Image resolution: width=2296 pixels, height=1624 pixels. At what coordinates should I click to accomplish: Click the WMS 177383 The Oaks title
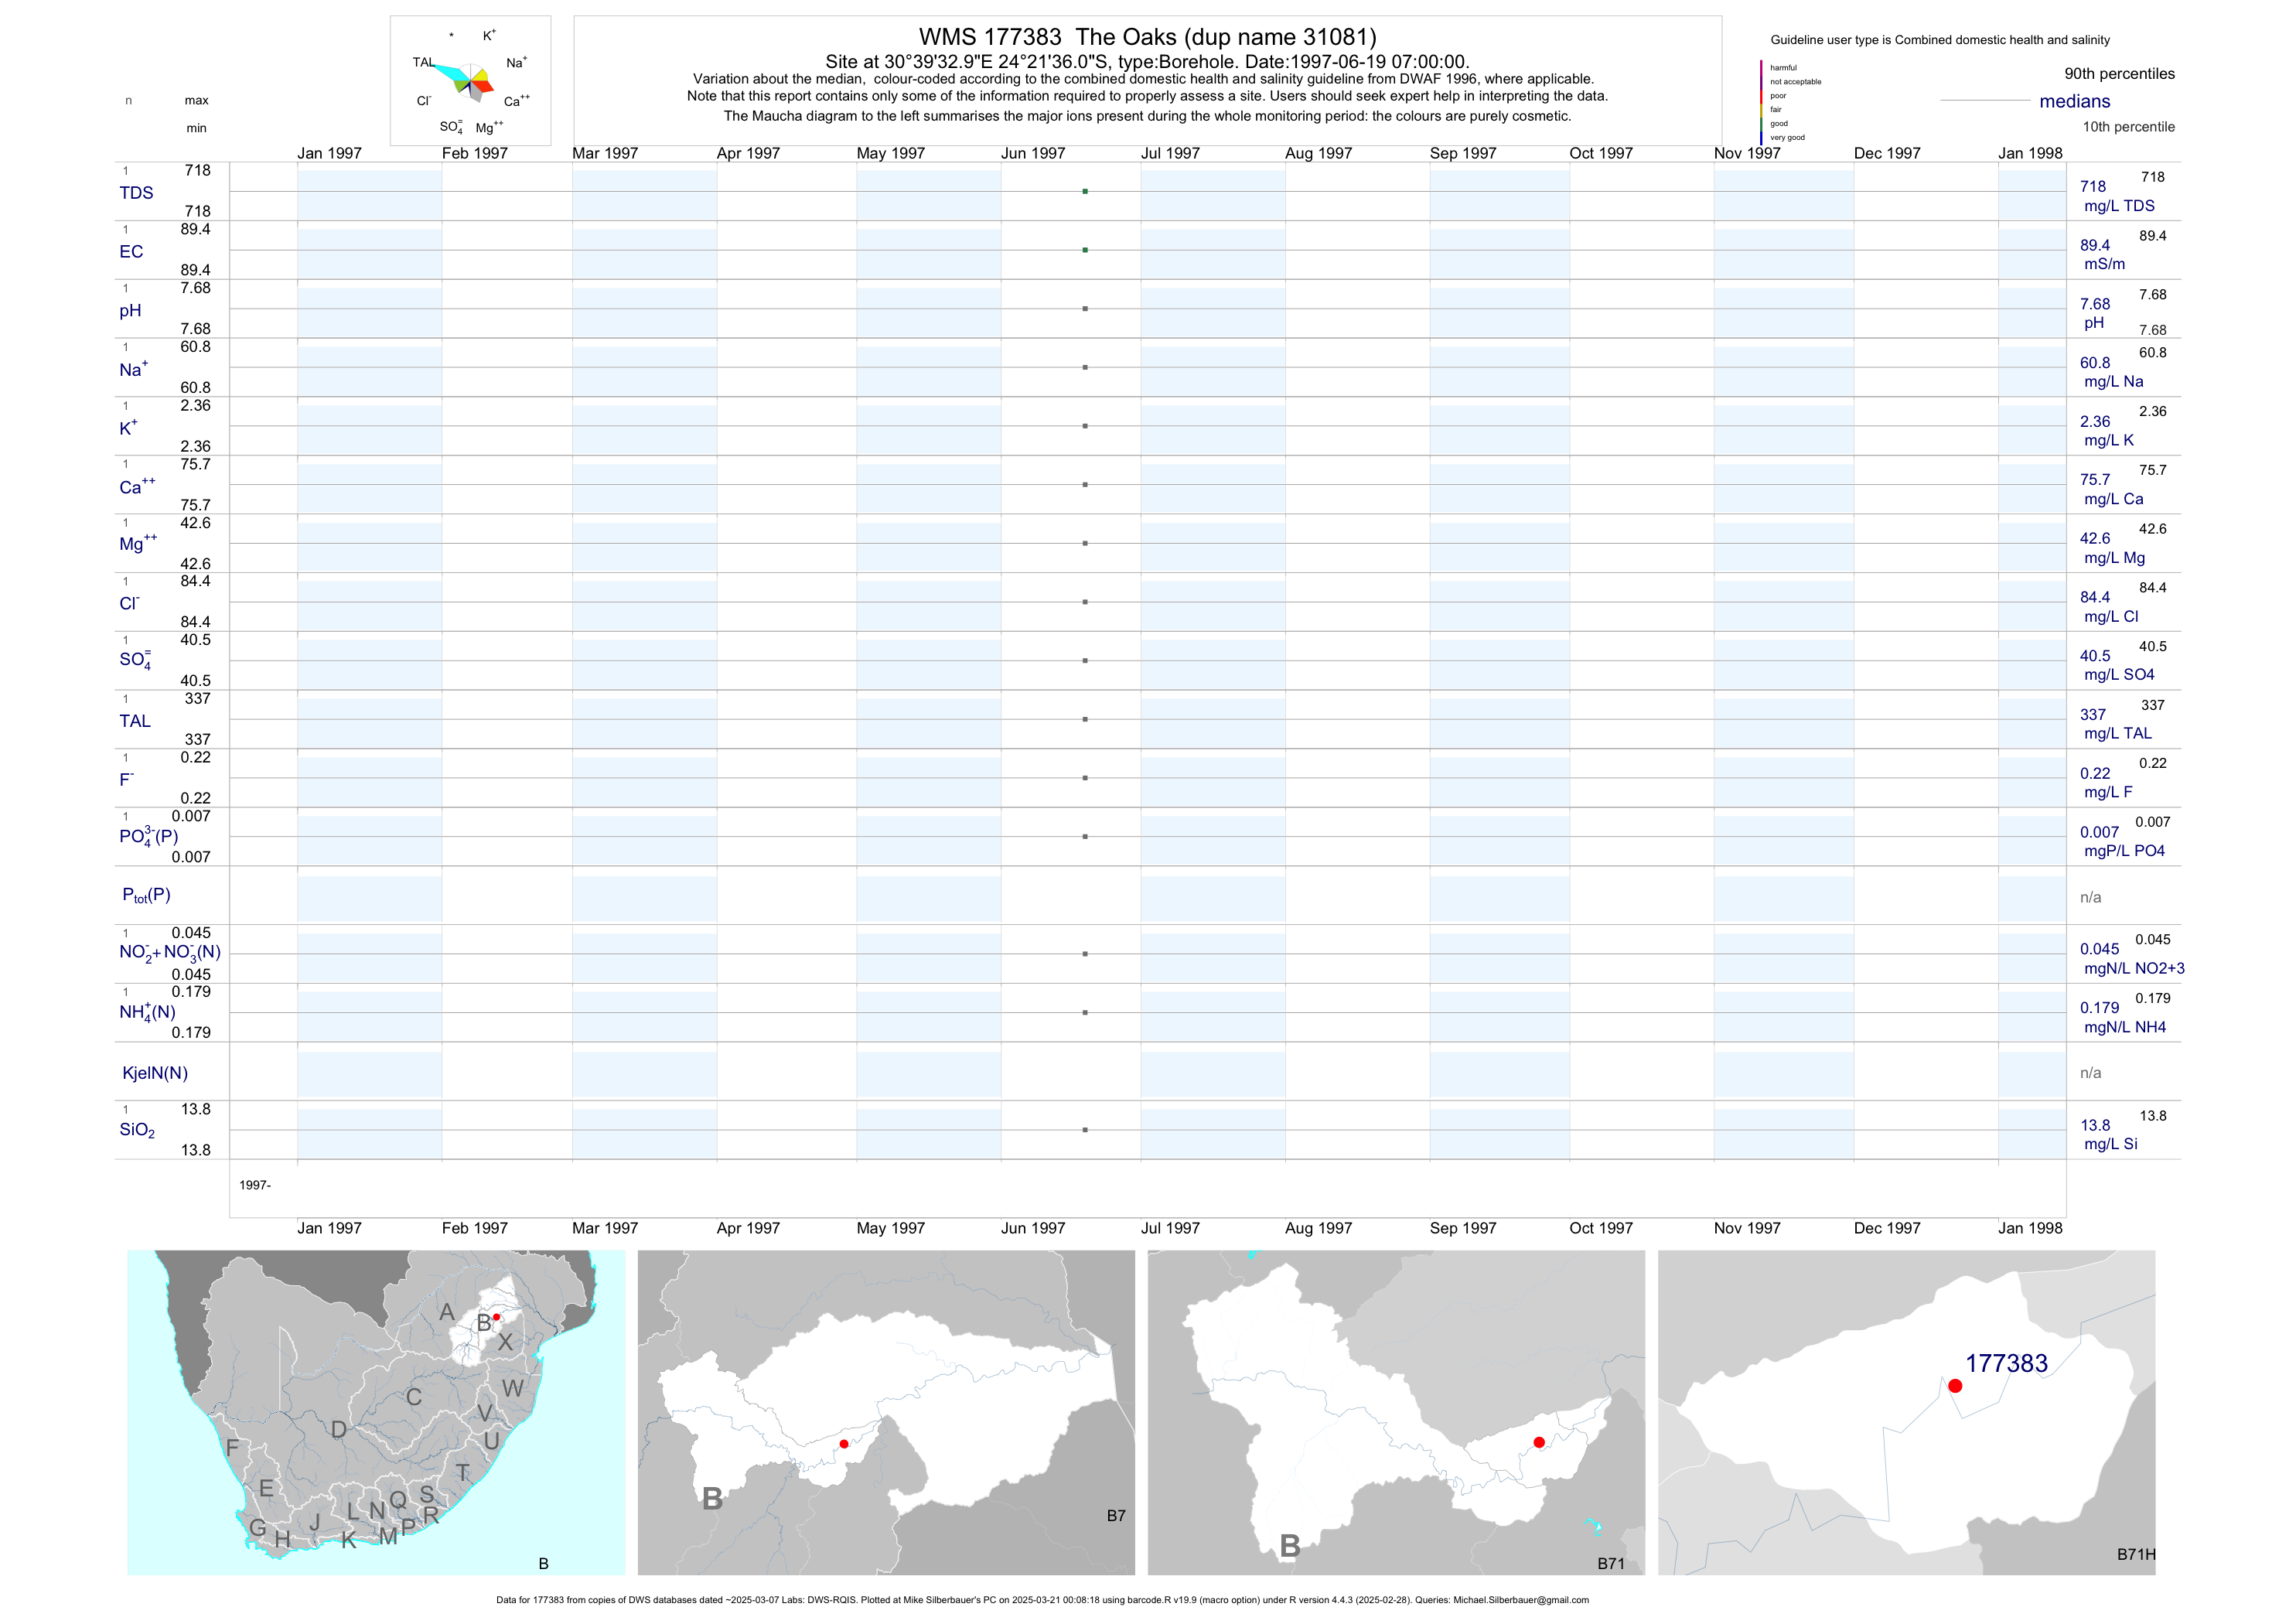(x=1147, y=37)
